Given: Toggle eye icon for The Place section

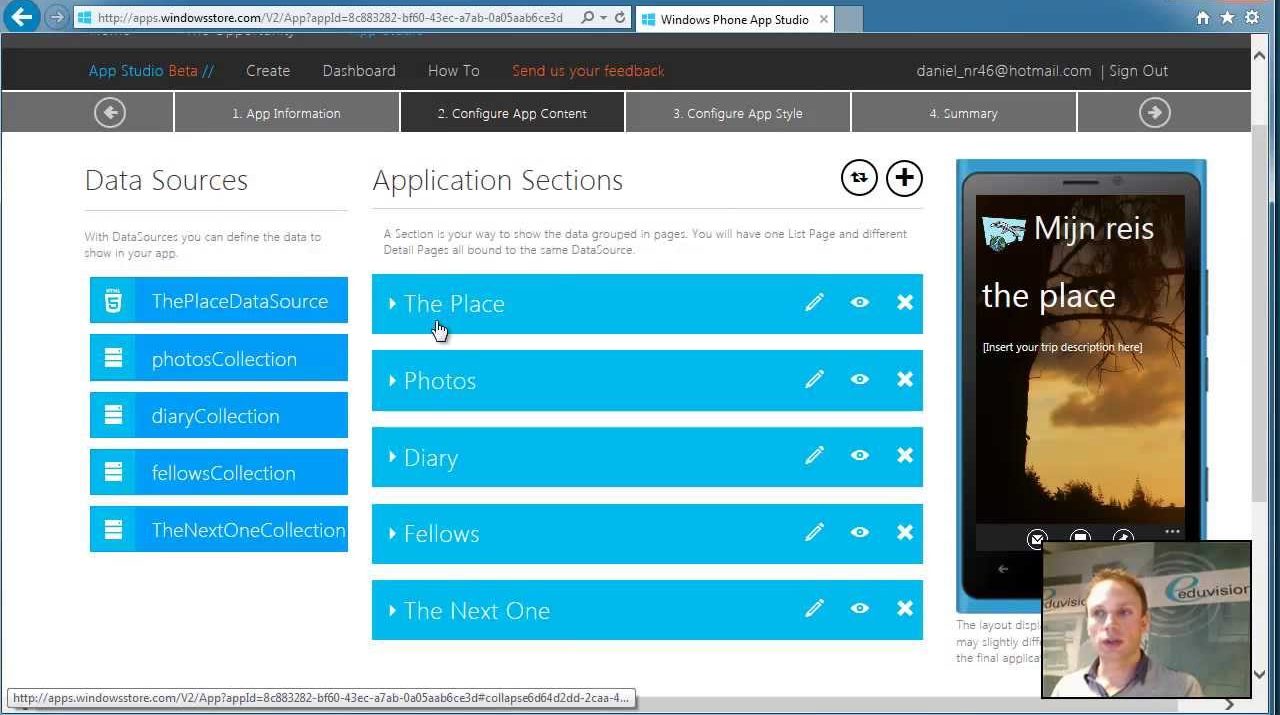Looking at the screenshot, I should point(859,302).
